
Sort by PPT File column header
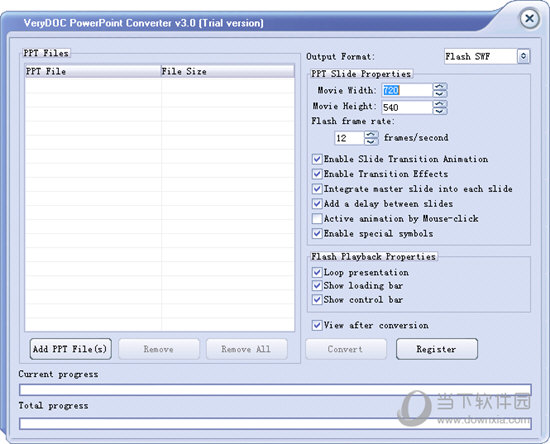(93, 71)
